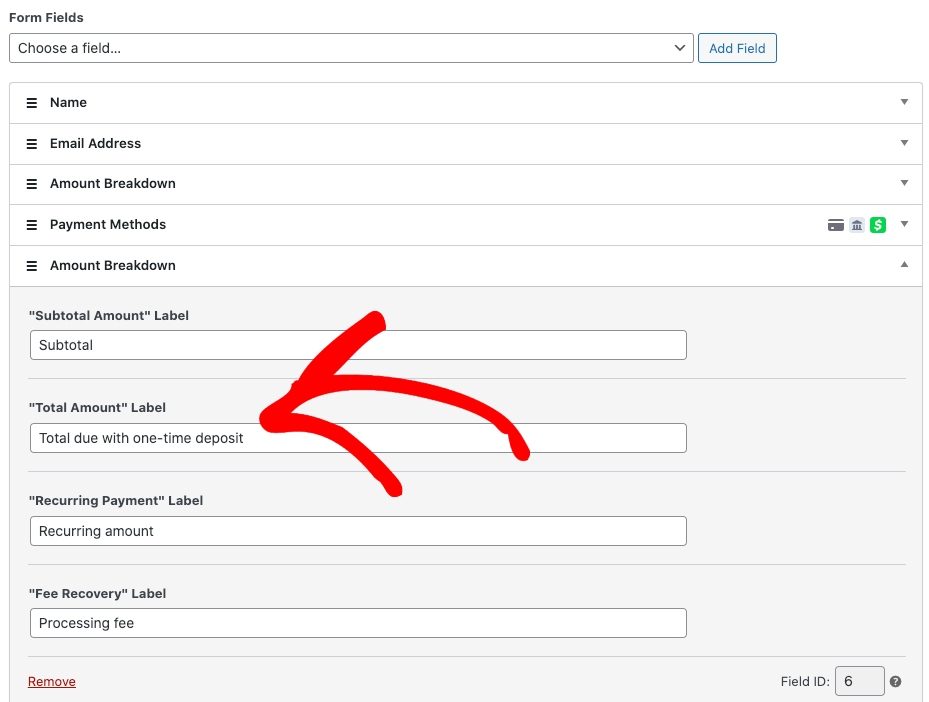Click the Subtotal Amount label input
Screen dimensions: 929x702
coord(358,345)
